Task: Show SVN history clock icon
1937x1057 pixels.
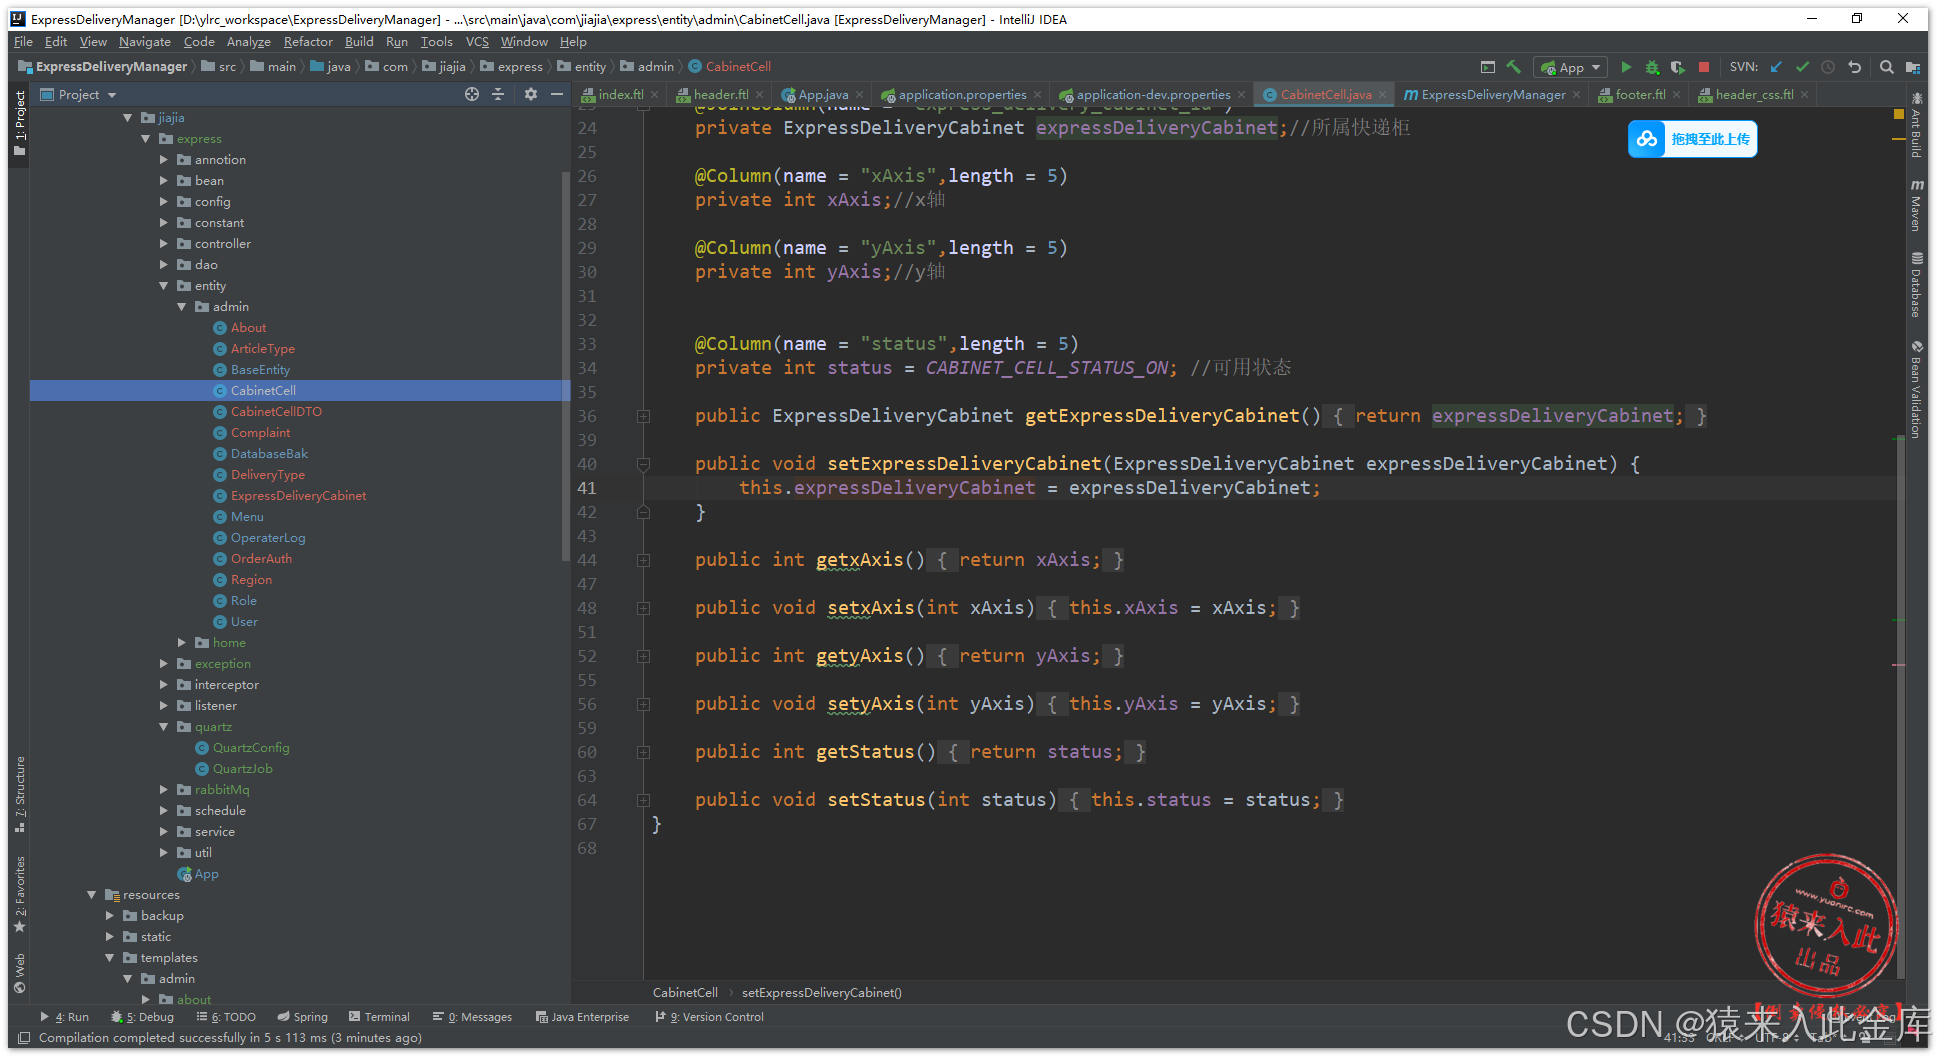Action: (1828, 67)
